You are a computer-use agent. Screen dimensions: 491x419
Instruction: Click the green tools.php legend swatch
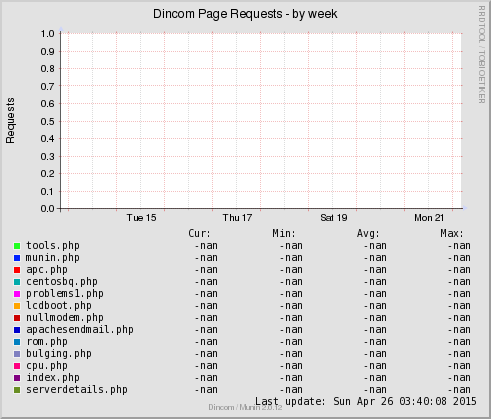point(17,246)
